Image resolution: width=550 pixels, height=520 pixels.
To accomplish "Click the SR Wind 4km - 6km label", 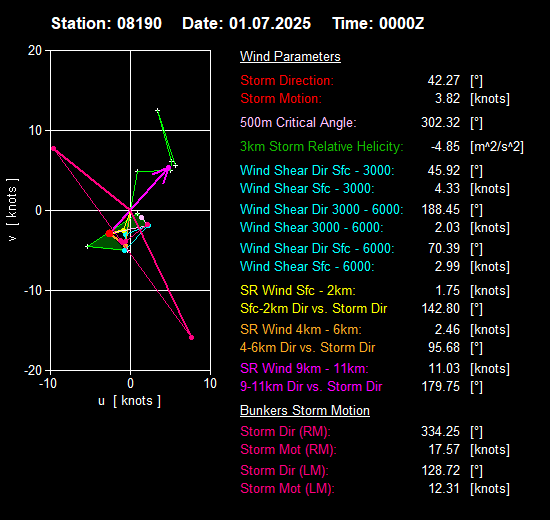I will tap(301, 329).
